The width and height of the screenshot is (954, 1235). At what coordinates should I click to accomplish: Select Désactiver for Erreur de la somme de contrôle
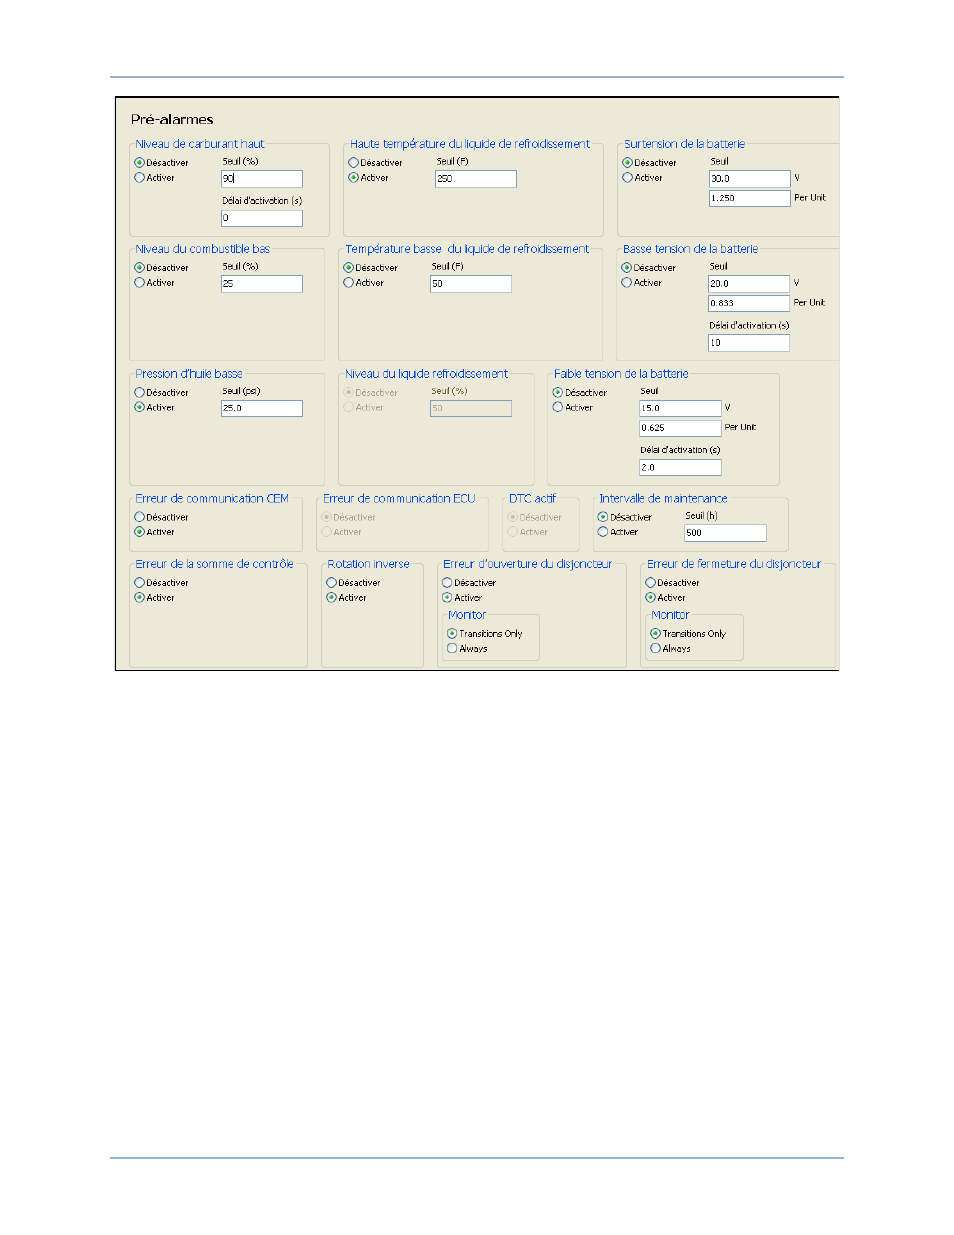click(139, 583)
